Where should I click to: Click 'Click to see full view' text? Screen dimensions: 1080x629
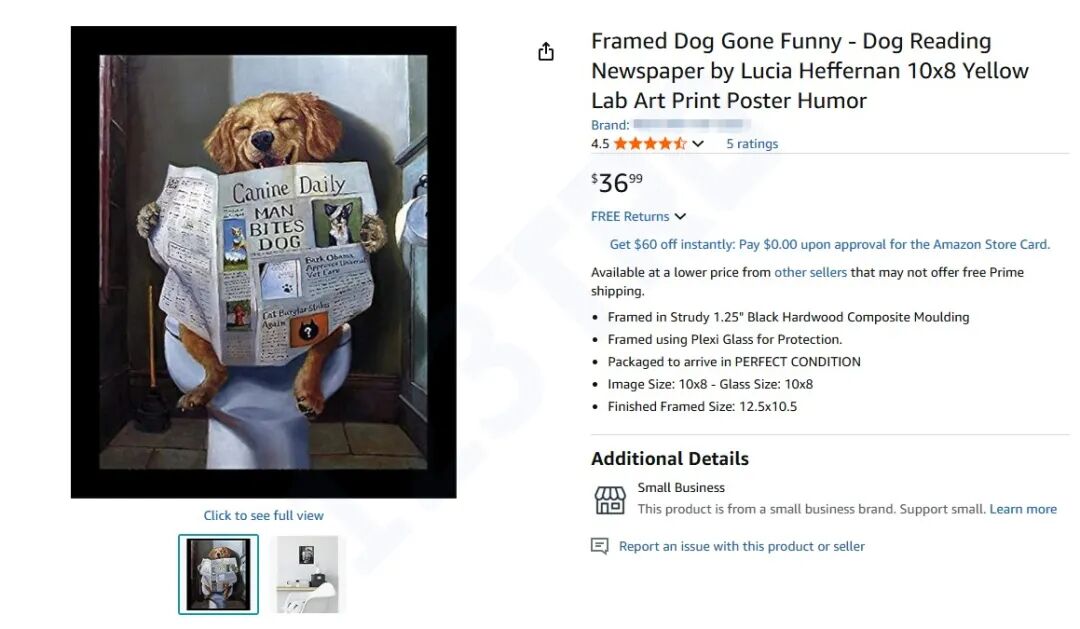pyautogui.click(x=264, y=516)
